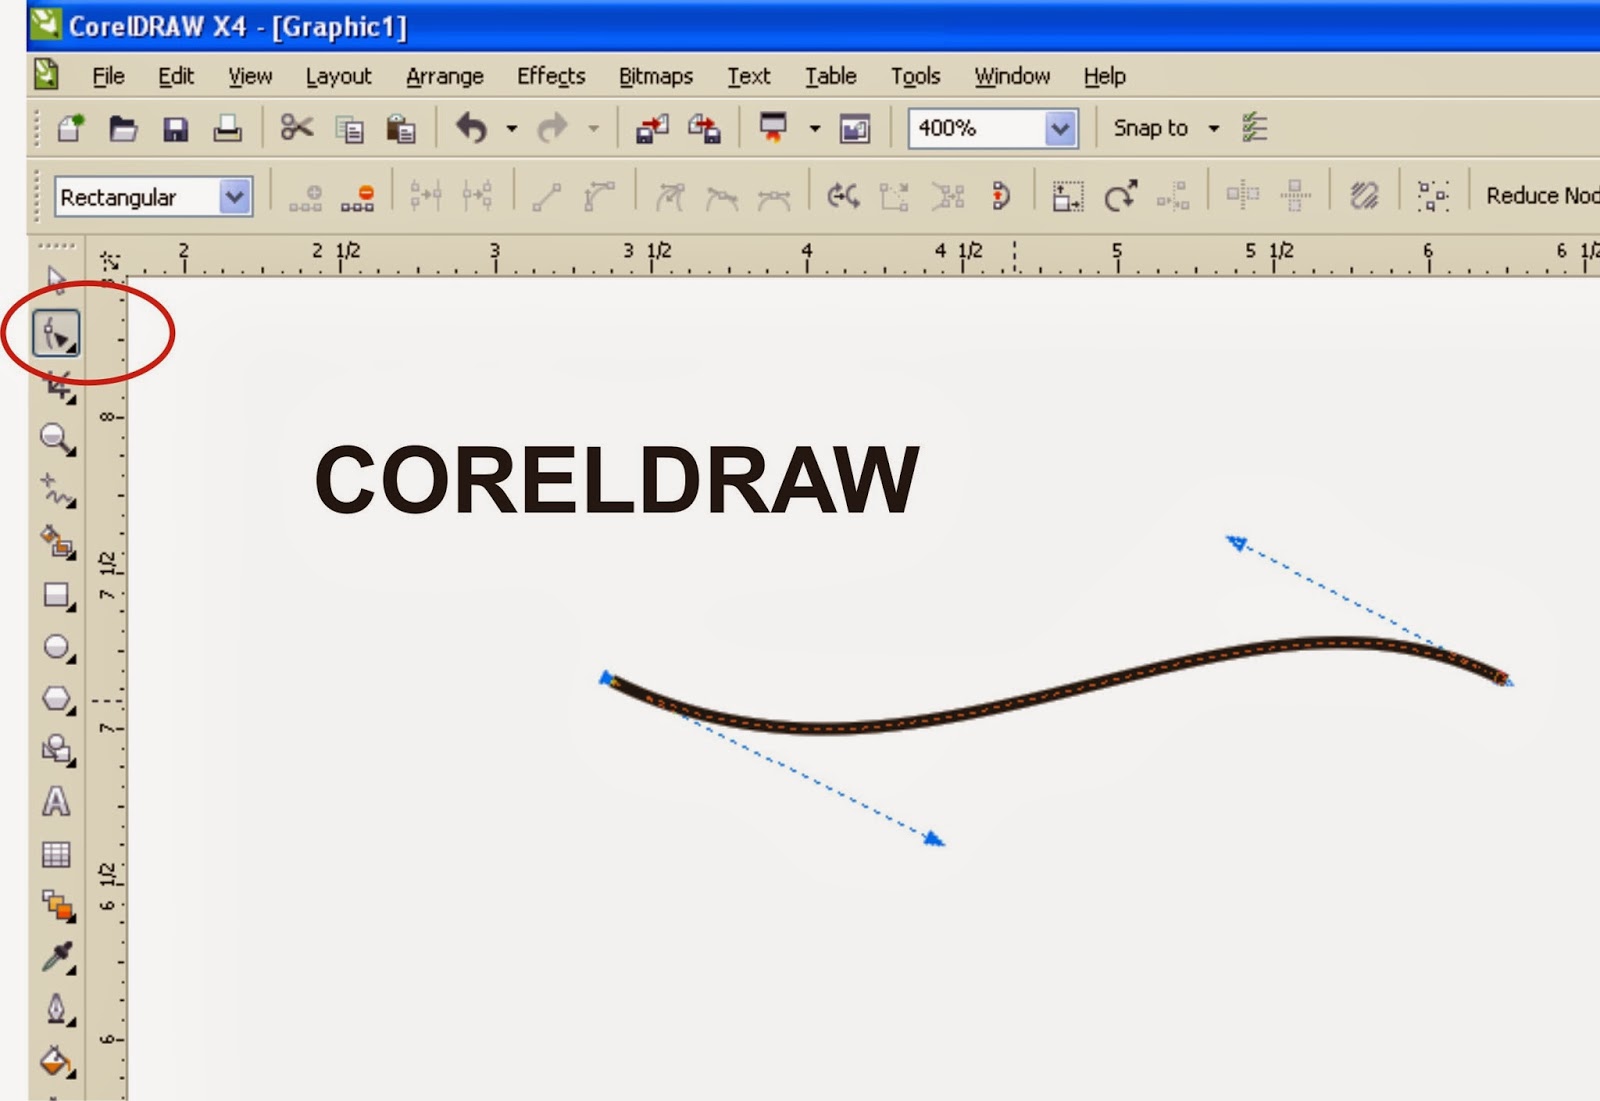The height and width of the screenshot is (1101, 1600).
Task: Open the Table menu
Action: point(831,76)
